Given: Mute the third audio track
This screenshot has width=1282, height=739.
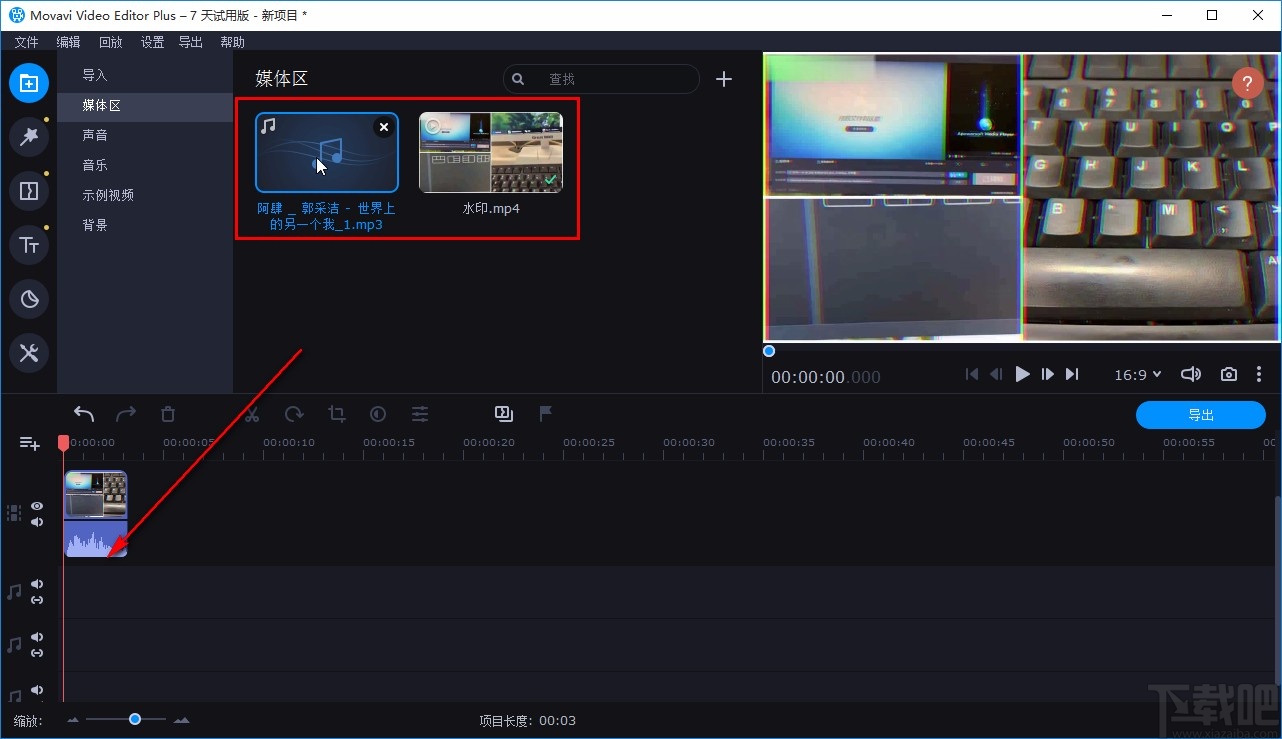Looking at the screenshot, I should coord(37,690).
